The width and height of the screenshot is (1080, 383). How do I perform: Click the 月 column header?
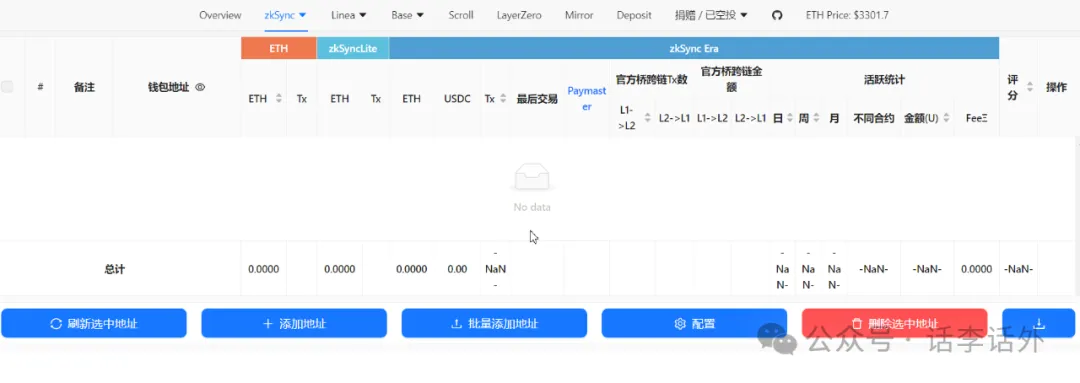point(834,118)
